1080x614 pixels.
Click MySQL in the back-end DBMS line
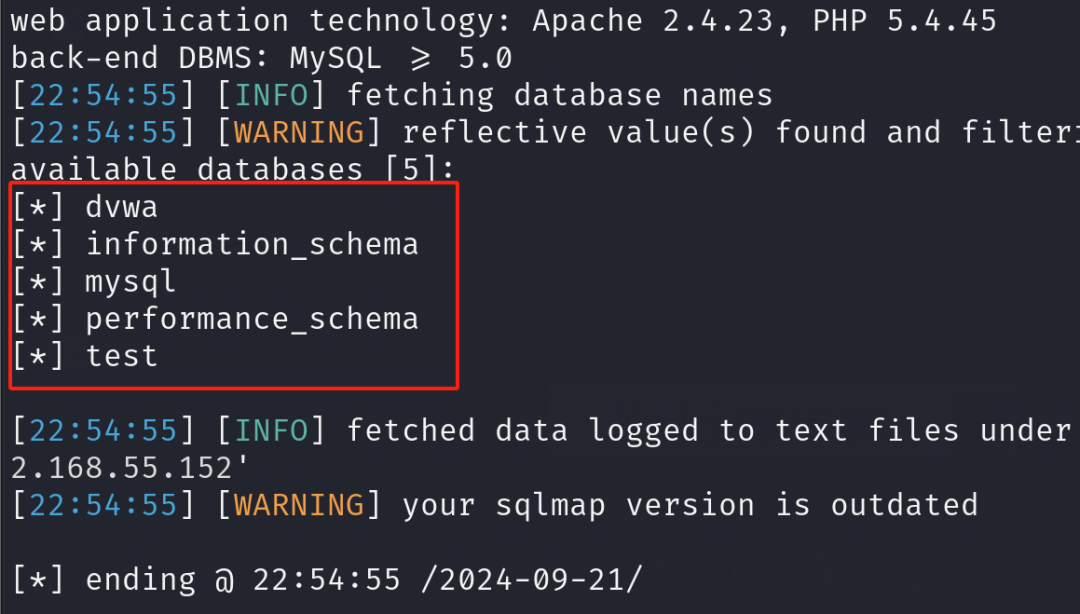coord(335,58)
